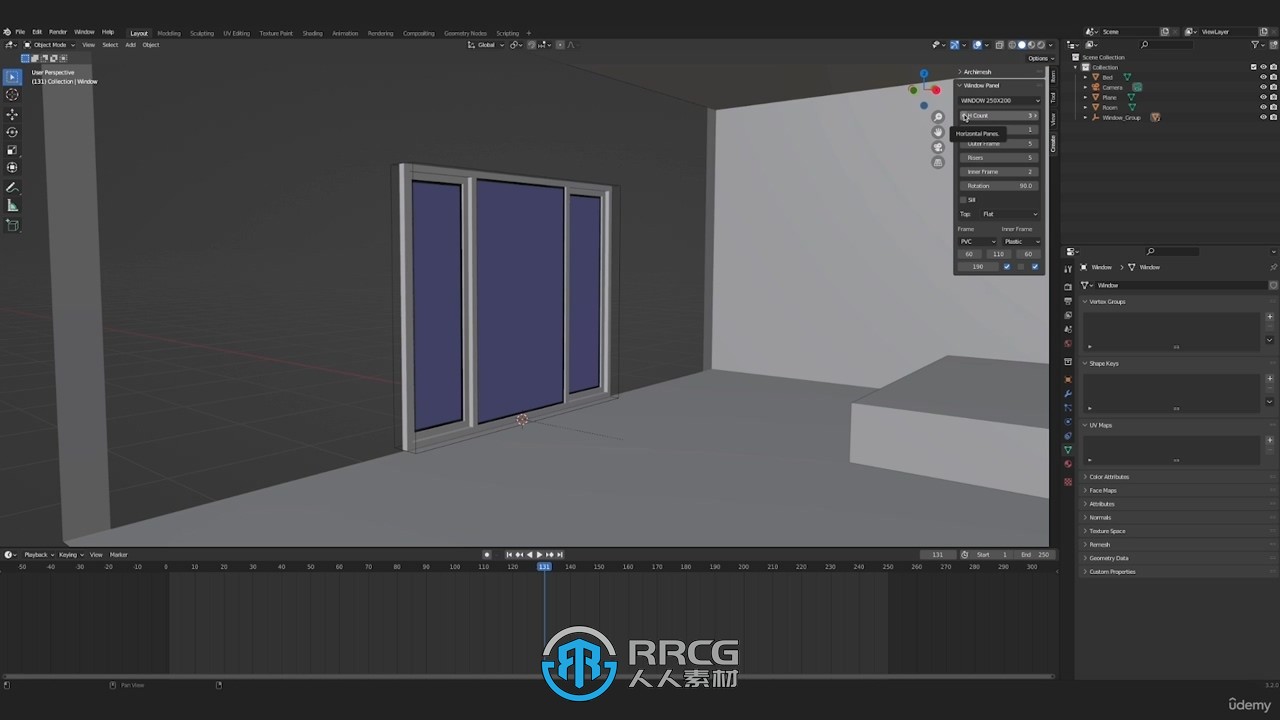Expand Color Attributes panel
Image resolution: width=1280 pixels, height=720 pixels.
pos(1108,477)
